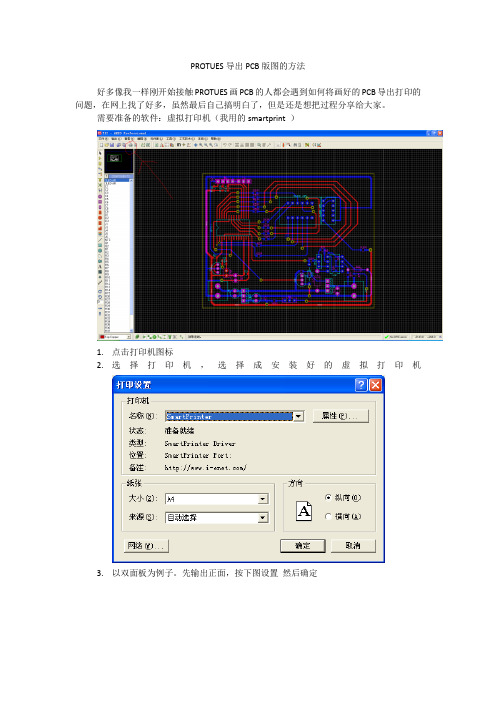Click the object selector list scrollbar

point(131,255)
